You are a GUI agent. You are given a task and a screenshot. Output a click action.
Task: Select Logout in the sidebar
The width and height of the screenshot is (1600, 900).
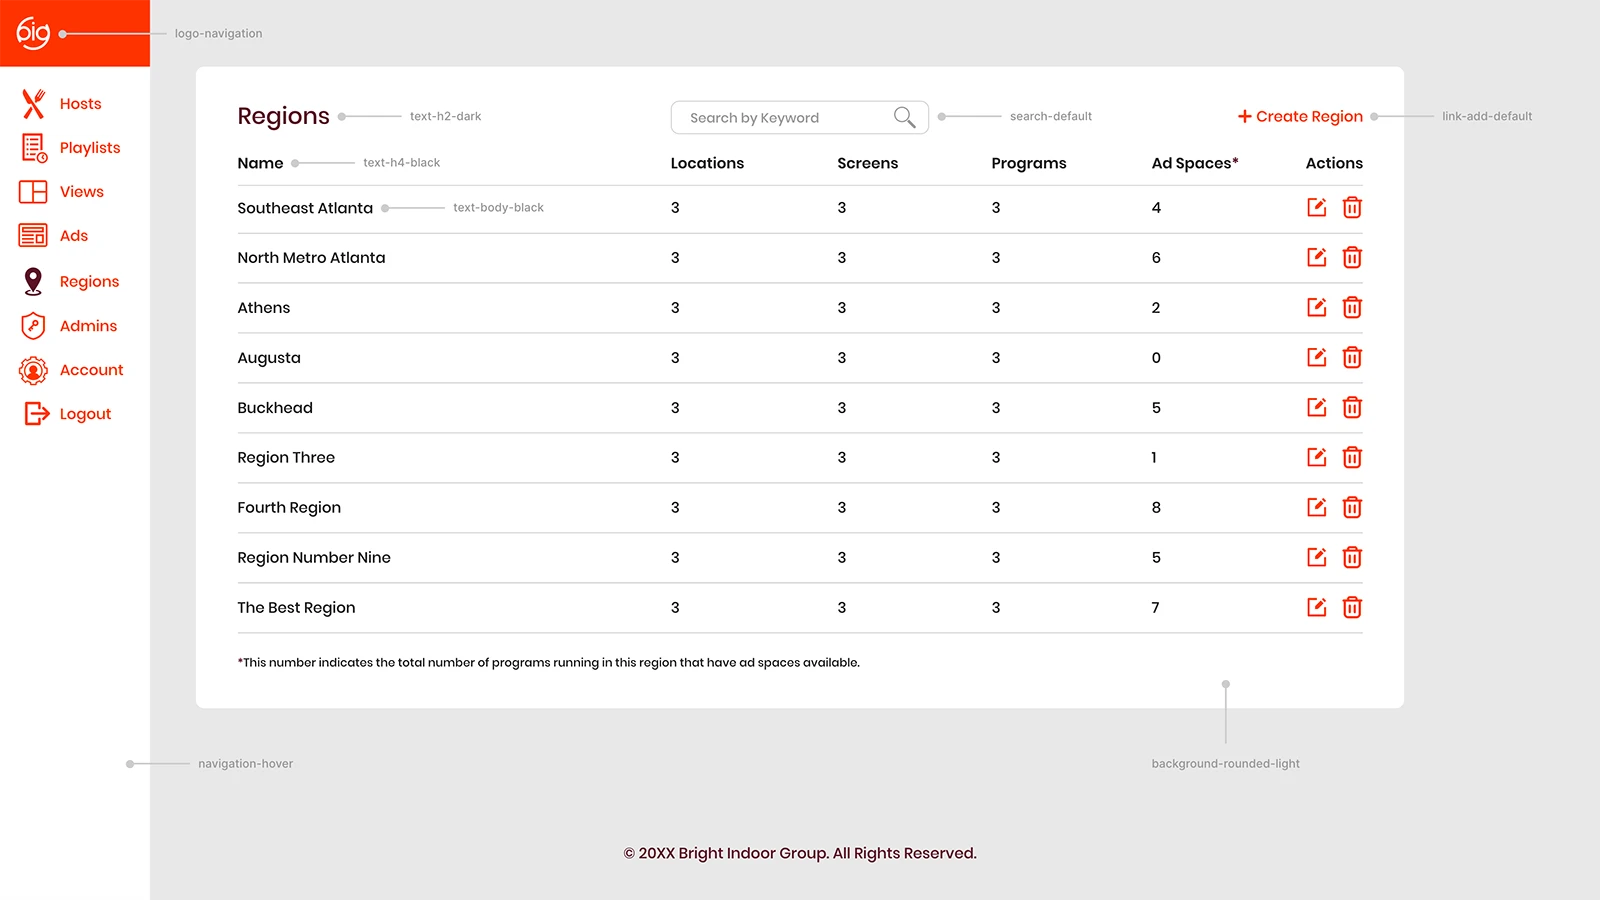click(x=85, y=414)
